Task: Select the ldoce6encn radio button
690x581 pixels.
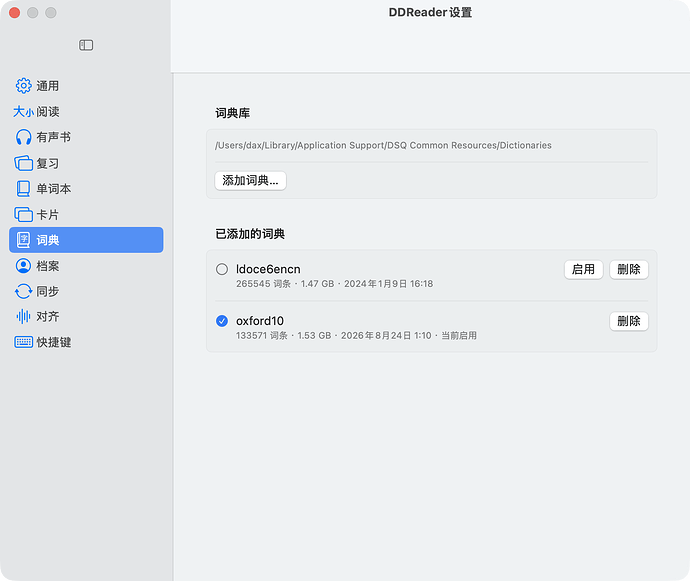Action: tap(222, 269)
